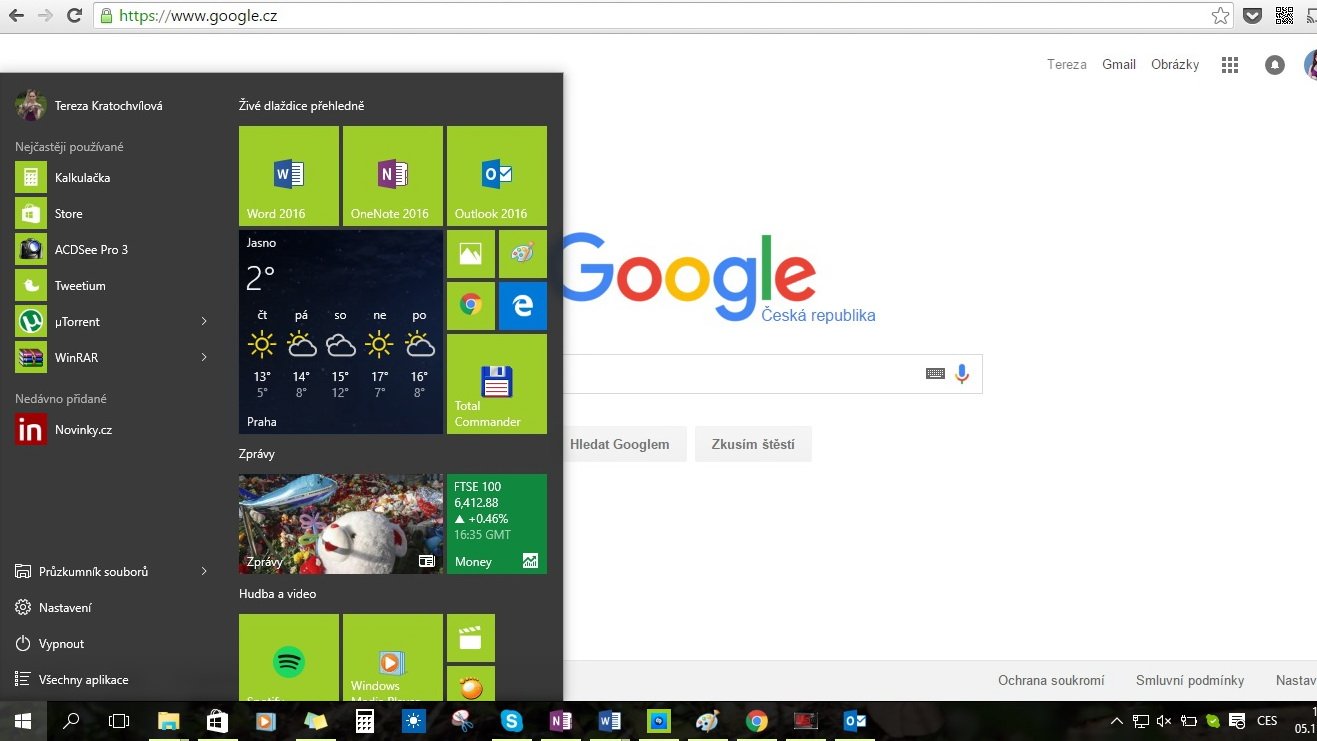Click Skype icon on the taskbar

512,720
